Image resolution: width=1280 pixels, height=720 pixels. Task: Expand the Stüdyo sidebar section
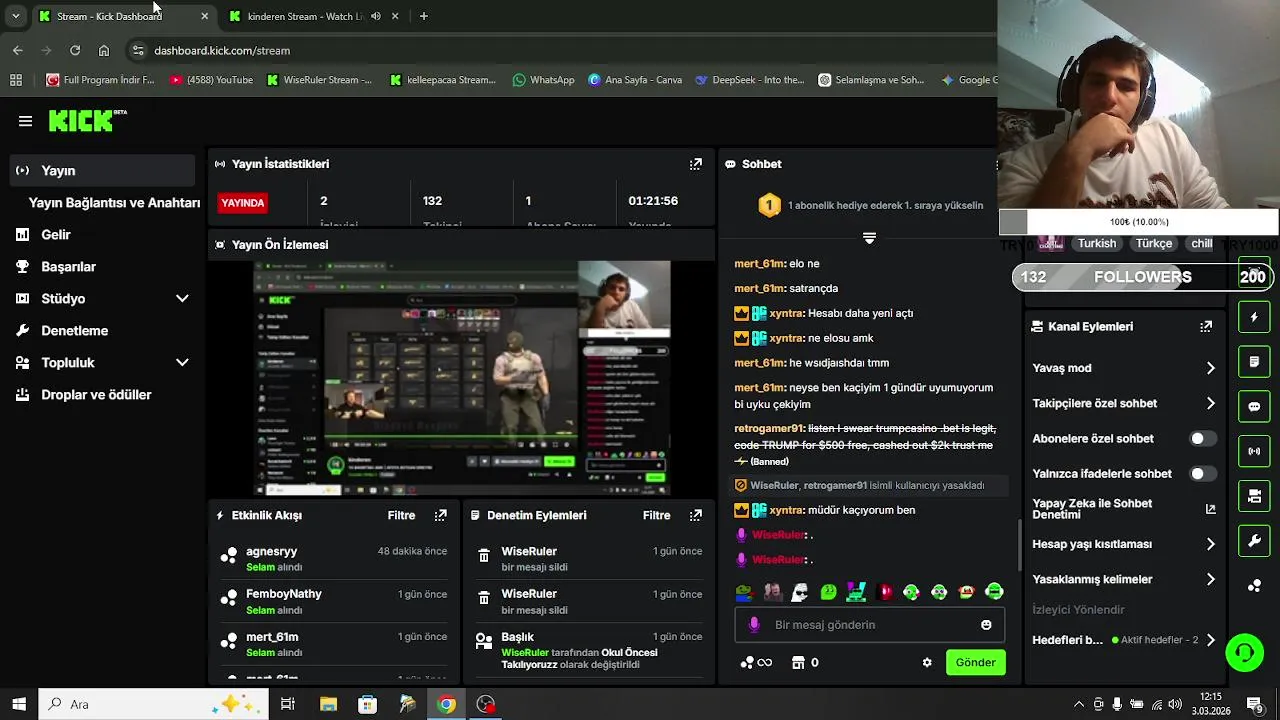tap(182, 299)
